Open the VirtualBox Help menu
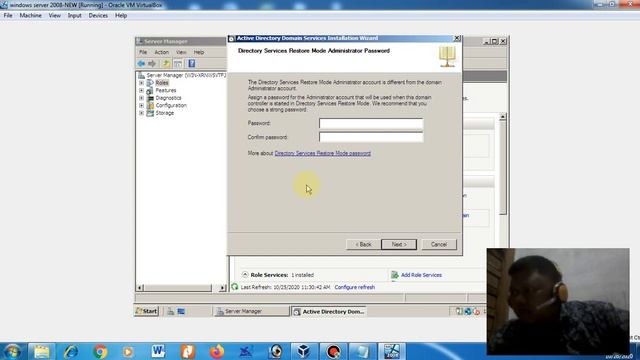Viewport: 640px width, 360px height. [x=121, y=16]
